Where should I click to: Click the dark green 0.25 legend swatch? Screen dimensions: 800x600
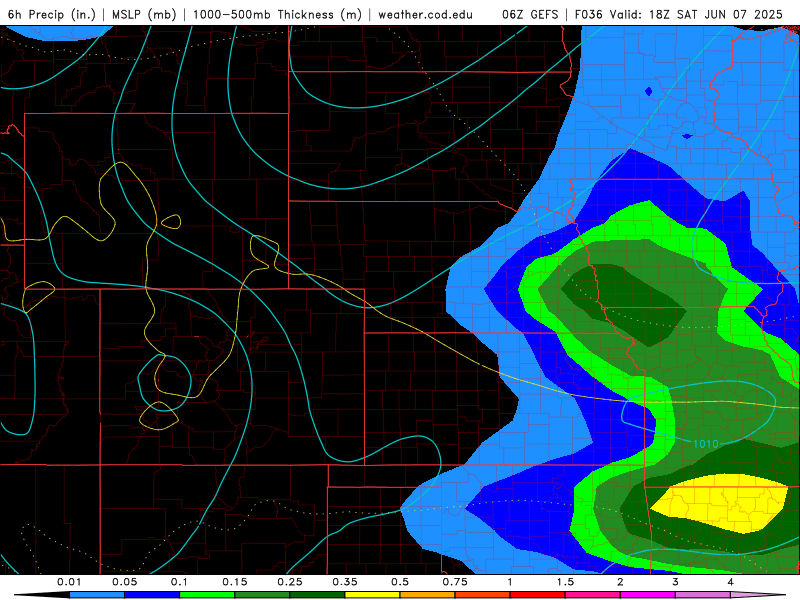click(x=317, y=595)
